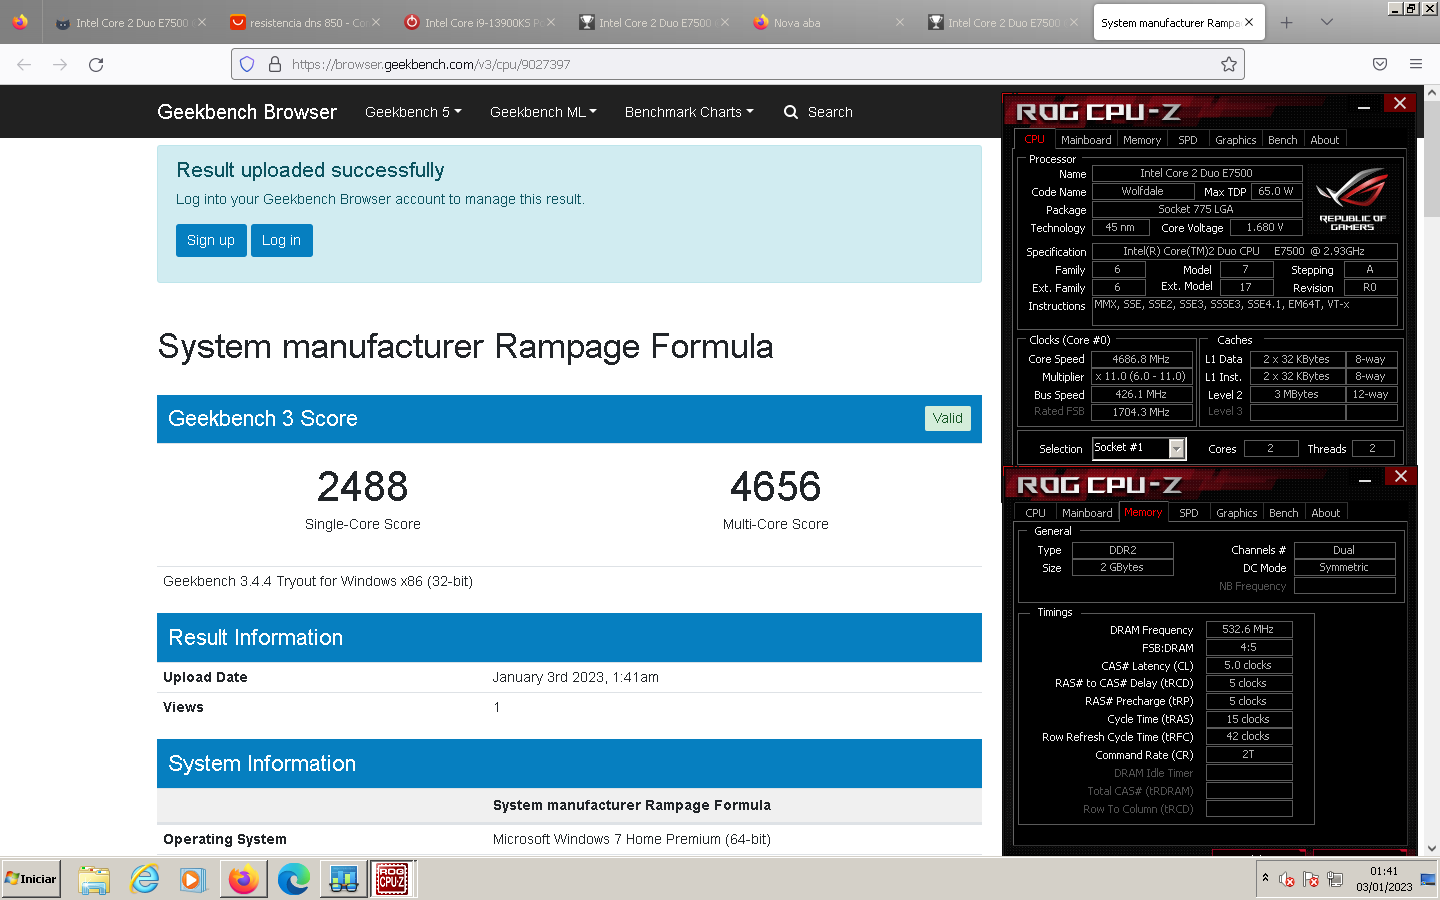The width and height of the screenshot is (1440, 900).
Task: Click the network monitor taskbar icon
Action: 343,880
